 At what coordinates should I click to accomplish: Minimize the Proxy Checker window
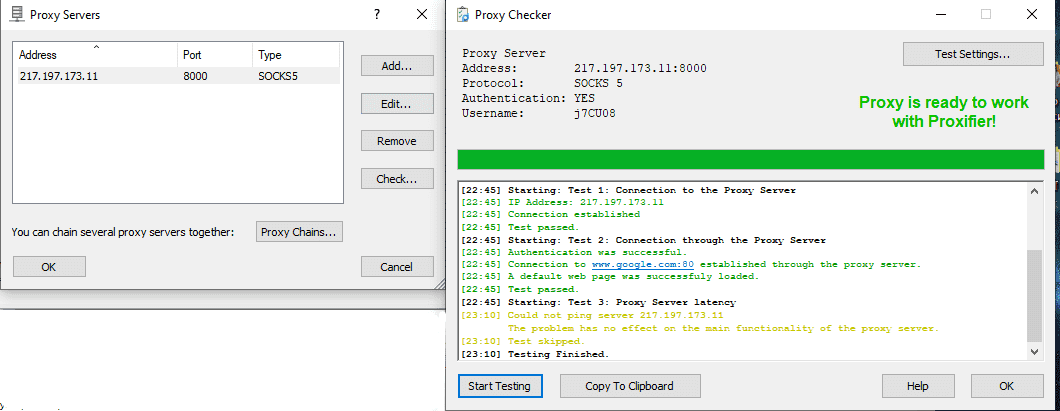click(940, 15)
